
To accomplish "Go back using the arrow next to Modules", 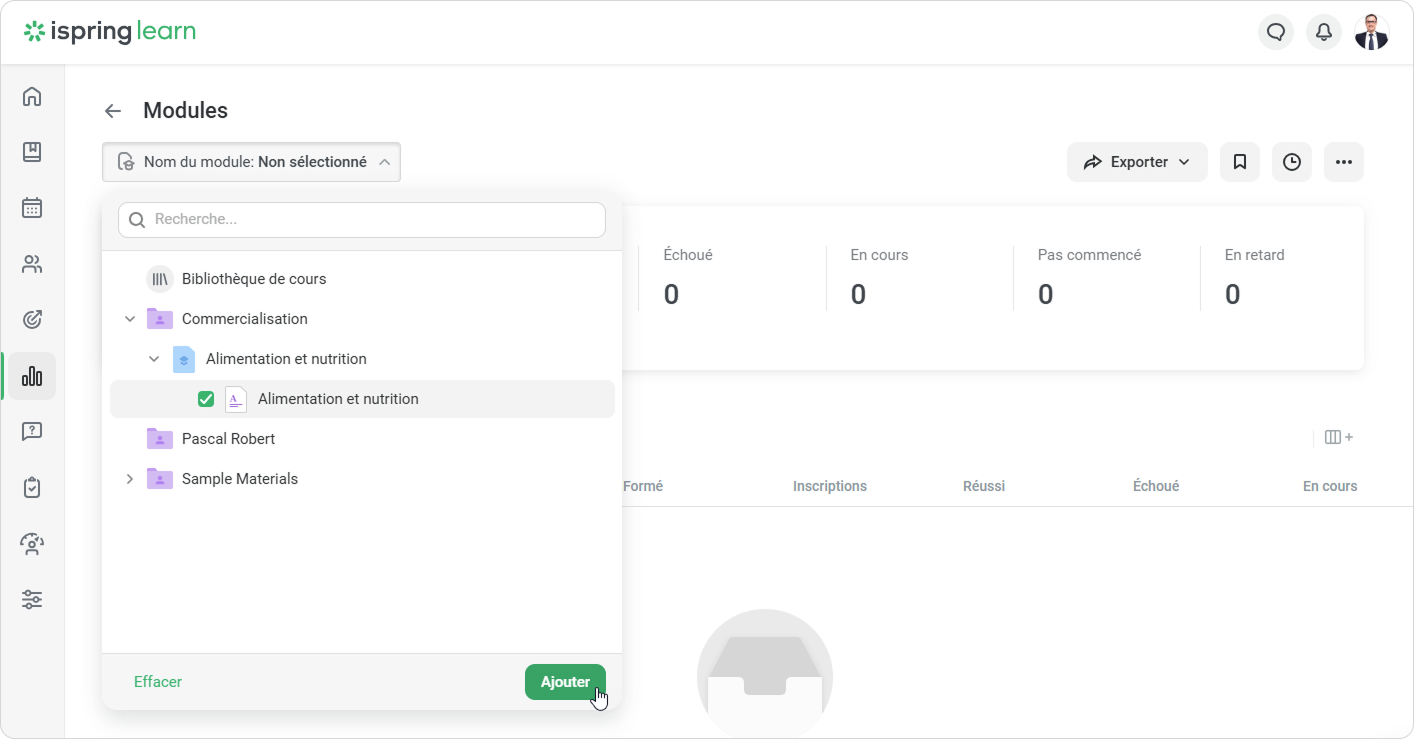I will point(113,111).
